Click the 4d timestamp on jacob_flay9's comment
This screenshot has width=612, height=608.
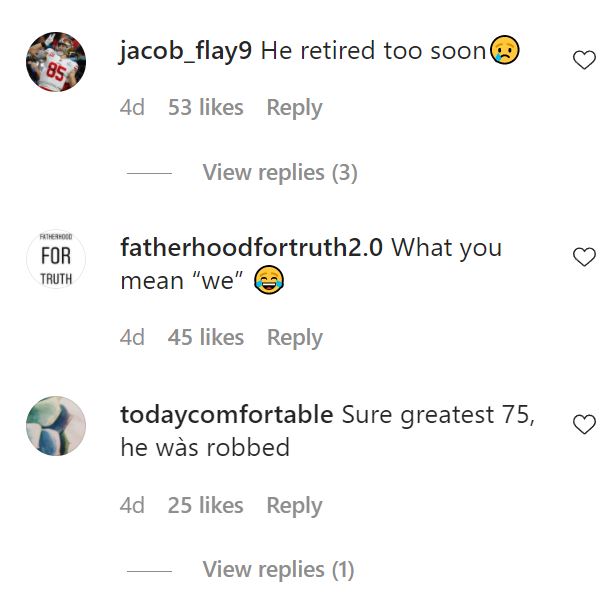point(132,108)
